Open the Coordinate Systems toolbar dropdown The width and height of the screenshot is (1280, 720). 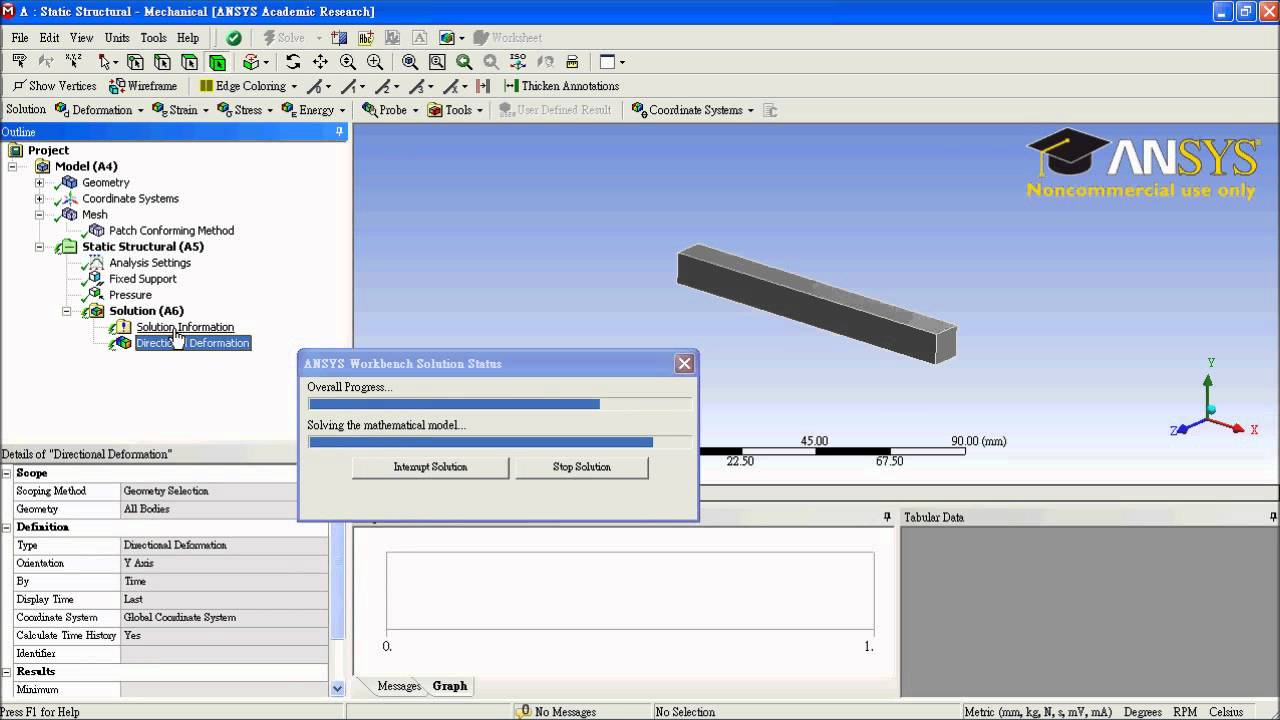pyautogui.click(x=750, y=110)
